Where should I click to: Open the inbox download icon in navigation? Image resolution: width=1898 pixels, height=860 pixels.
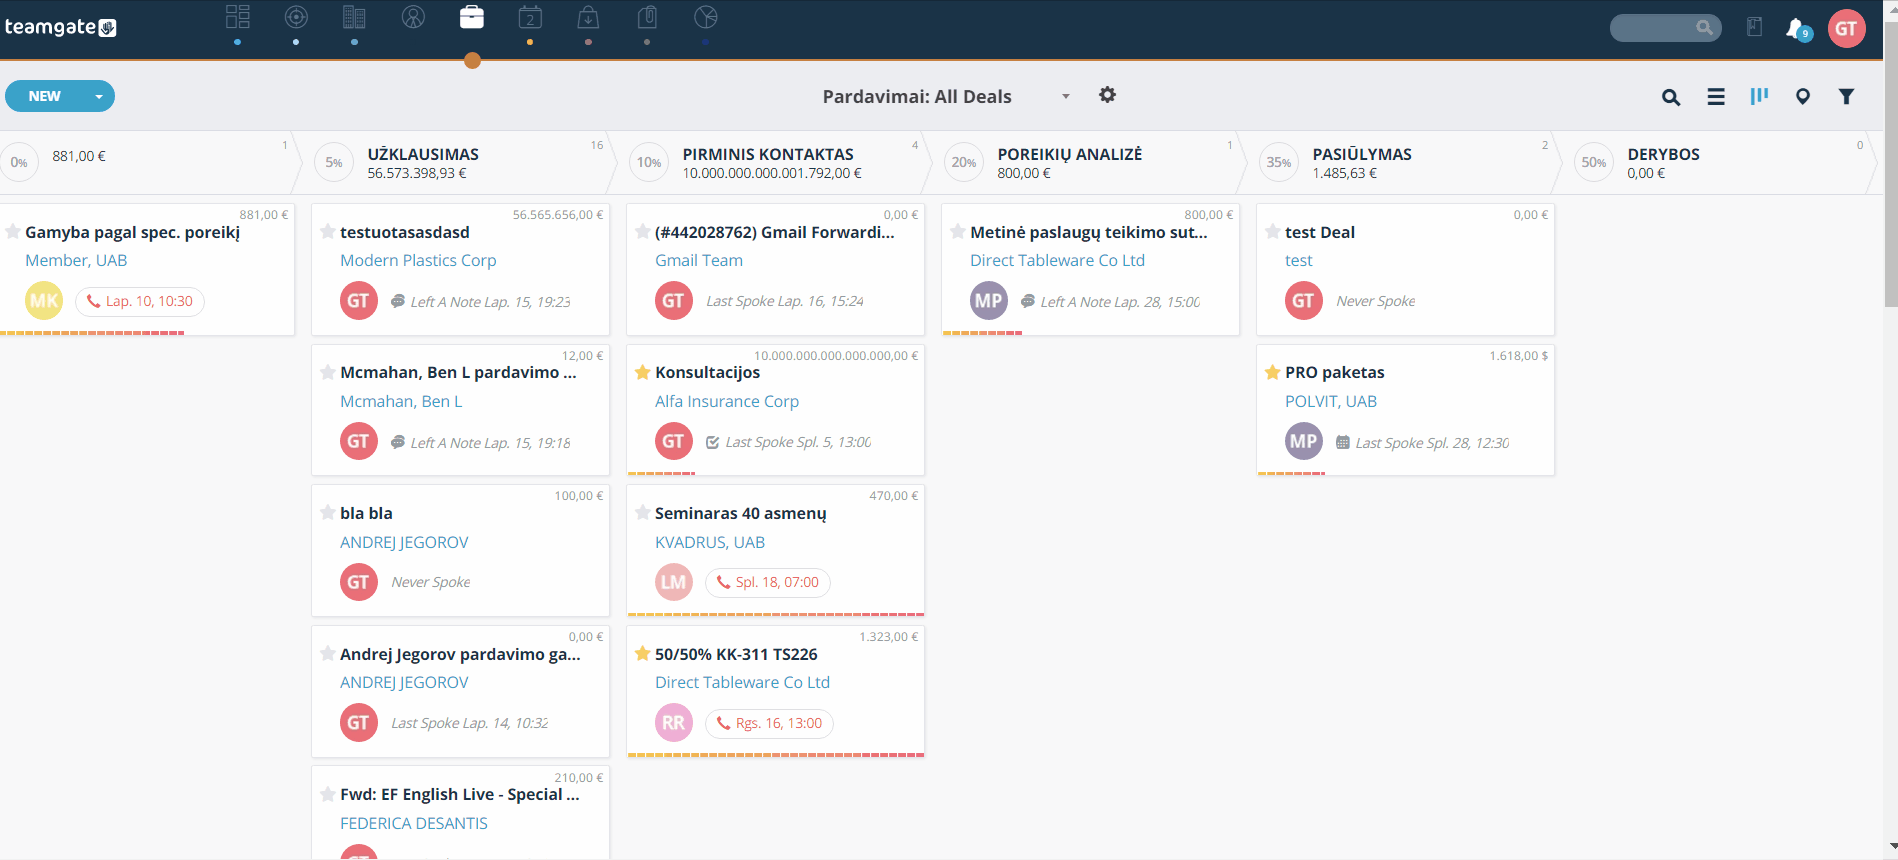589,17
